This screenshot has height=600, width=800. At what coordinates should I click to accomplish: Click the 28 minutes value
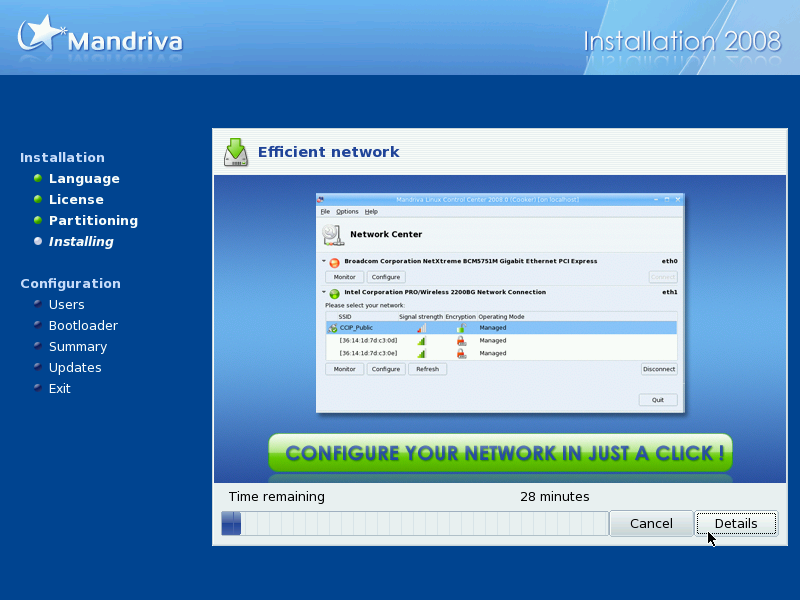click(555, 496)
